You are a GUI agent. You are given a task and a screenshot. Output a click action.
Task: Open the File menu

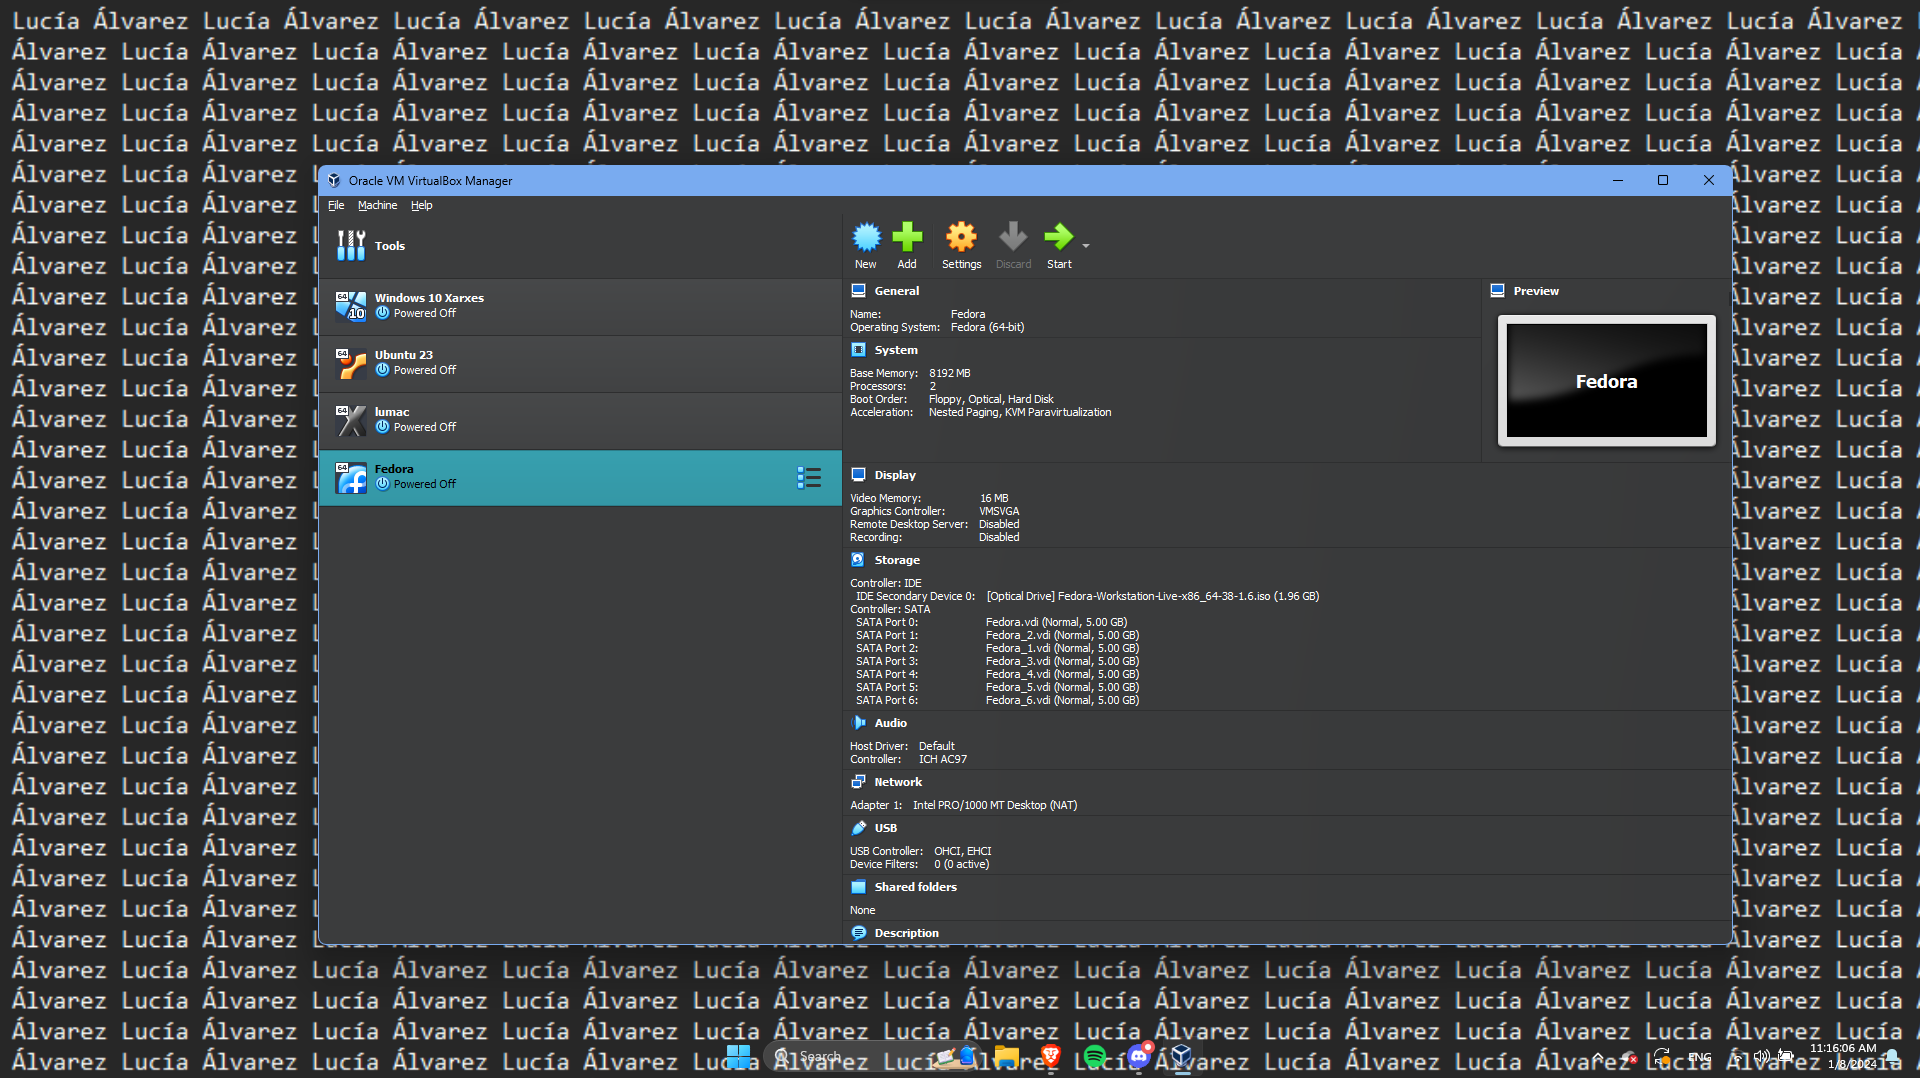tap(336, 205)
